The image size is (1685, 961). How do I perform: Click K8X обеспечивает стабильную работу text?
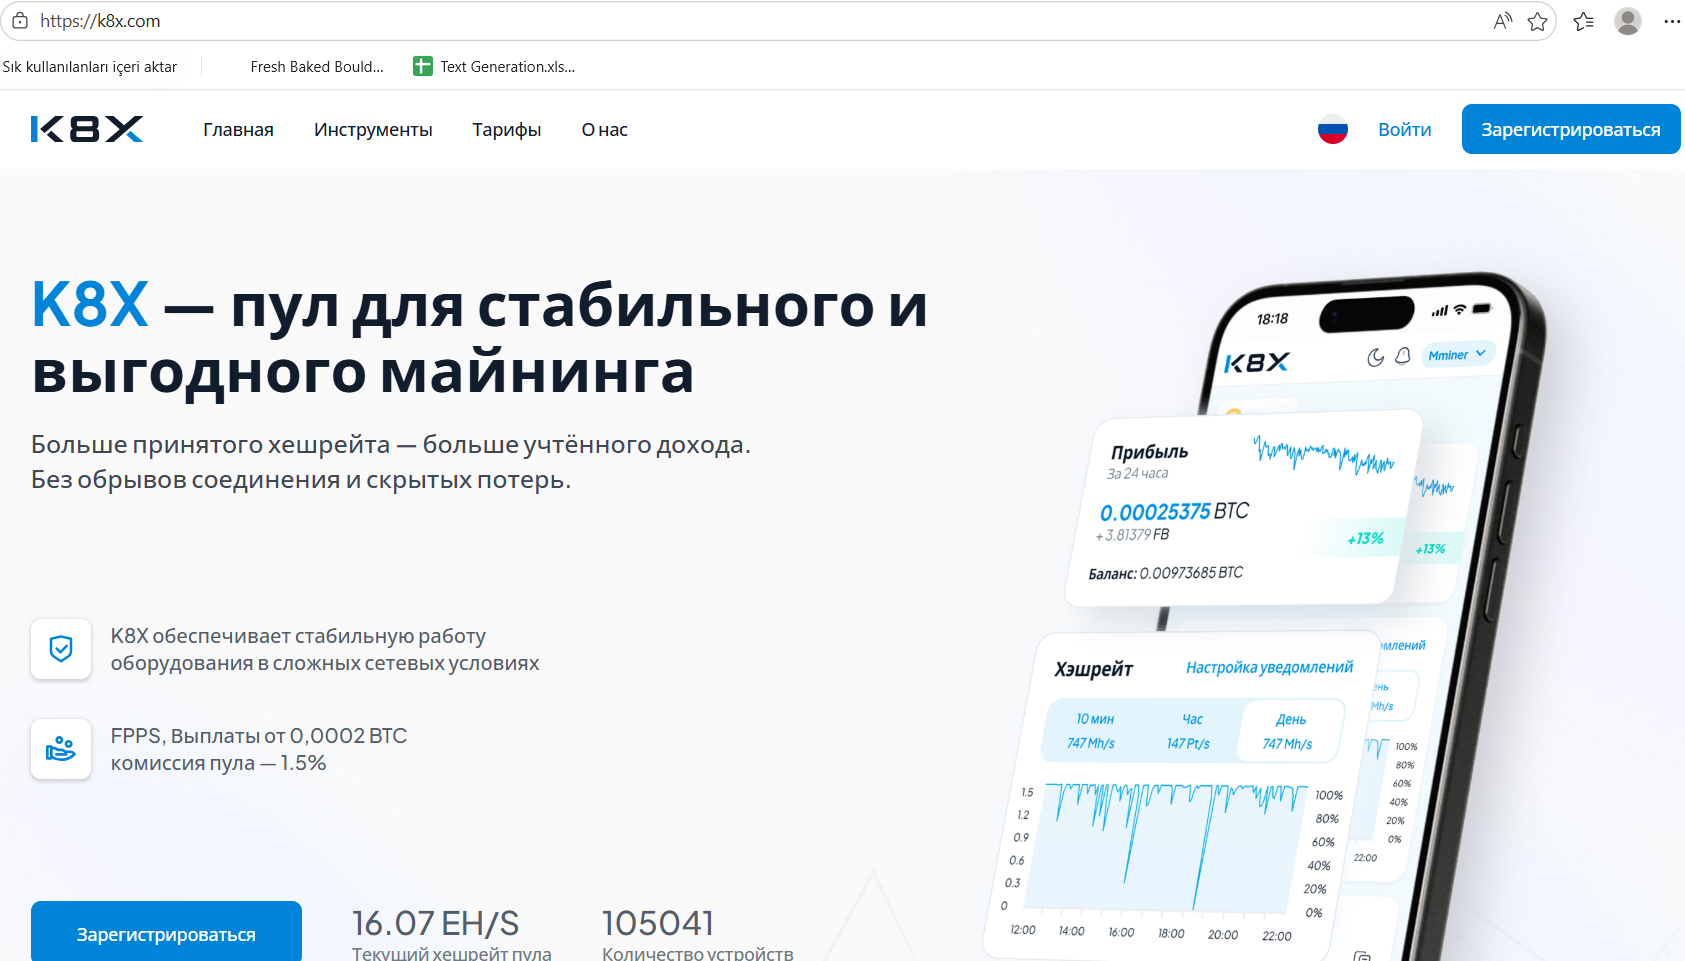pos(325,649)
